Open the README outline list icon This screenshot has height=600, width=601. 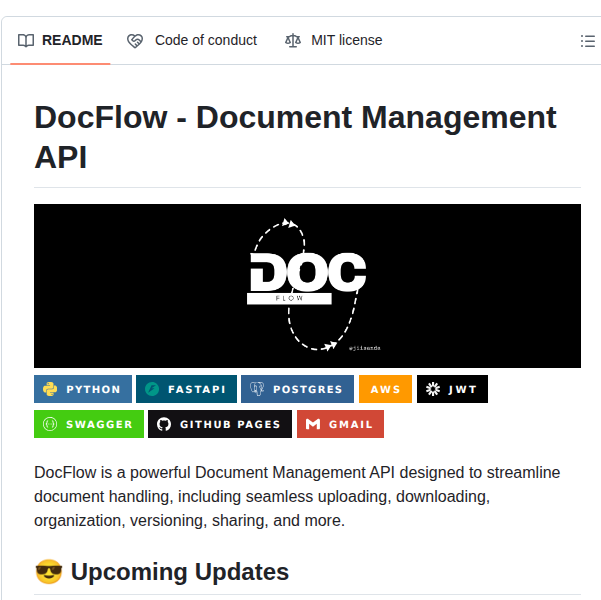point(588,41)
